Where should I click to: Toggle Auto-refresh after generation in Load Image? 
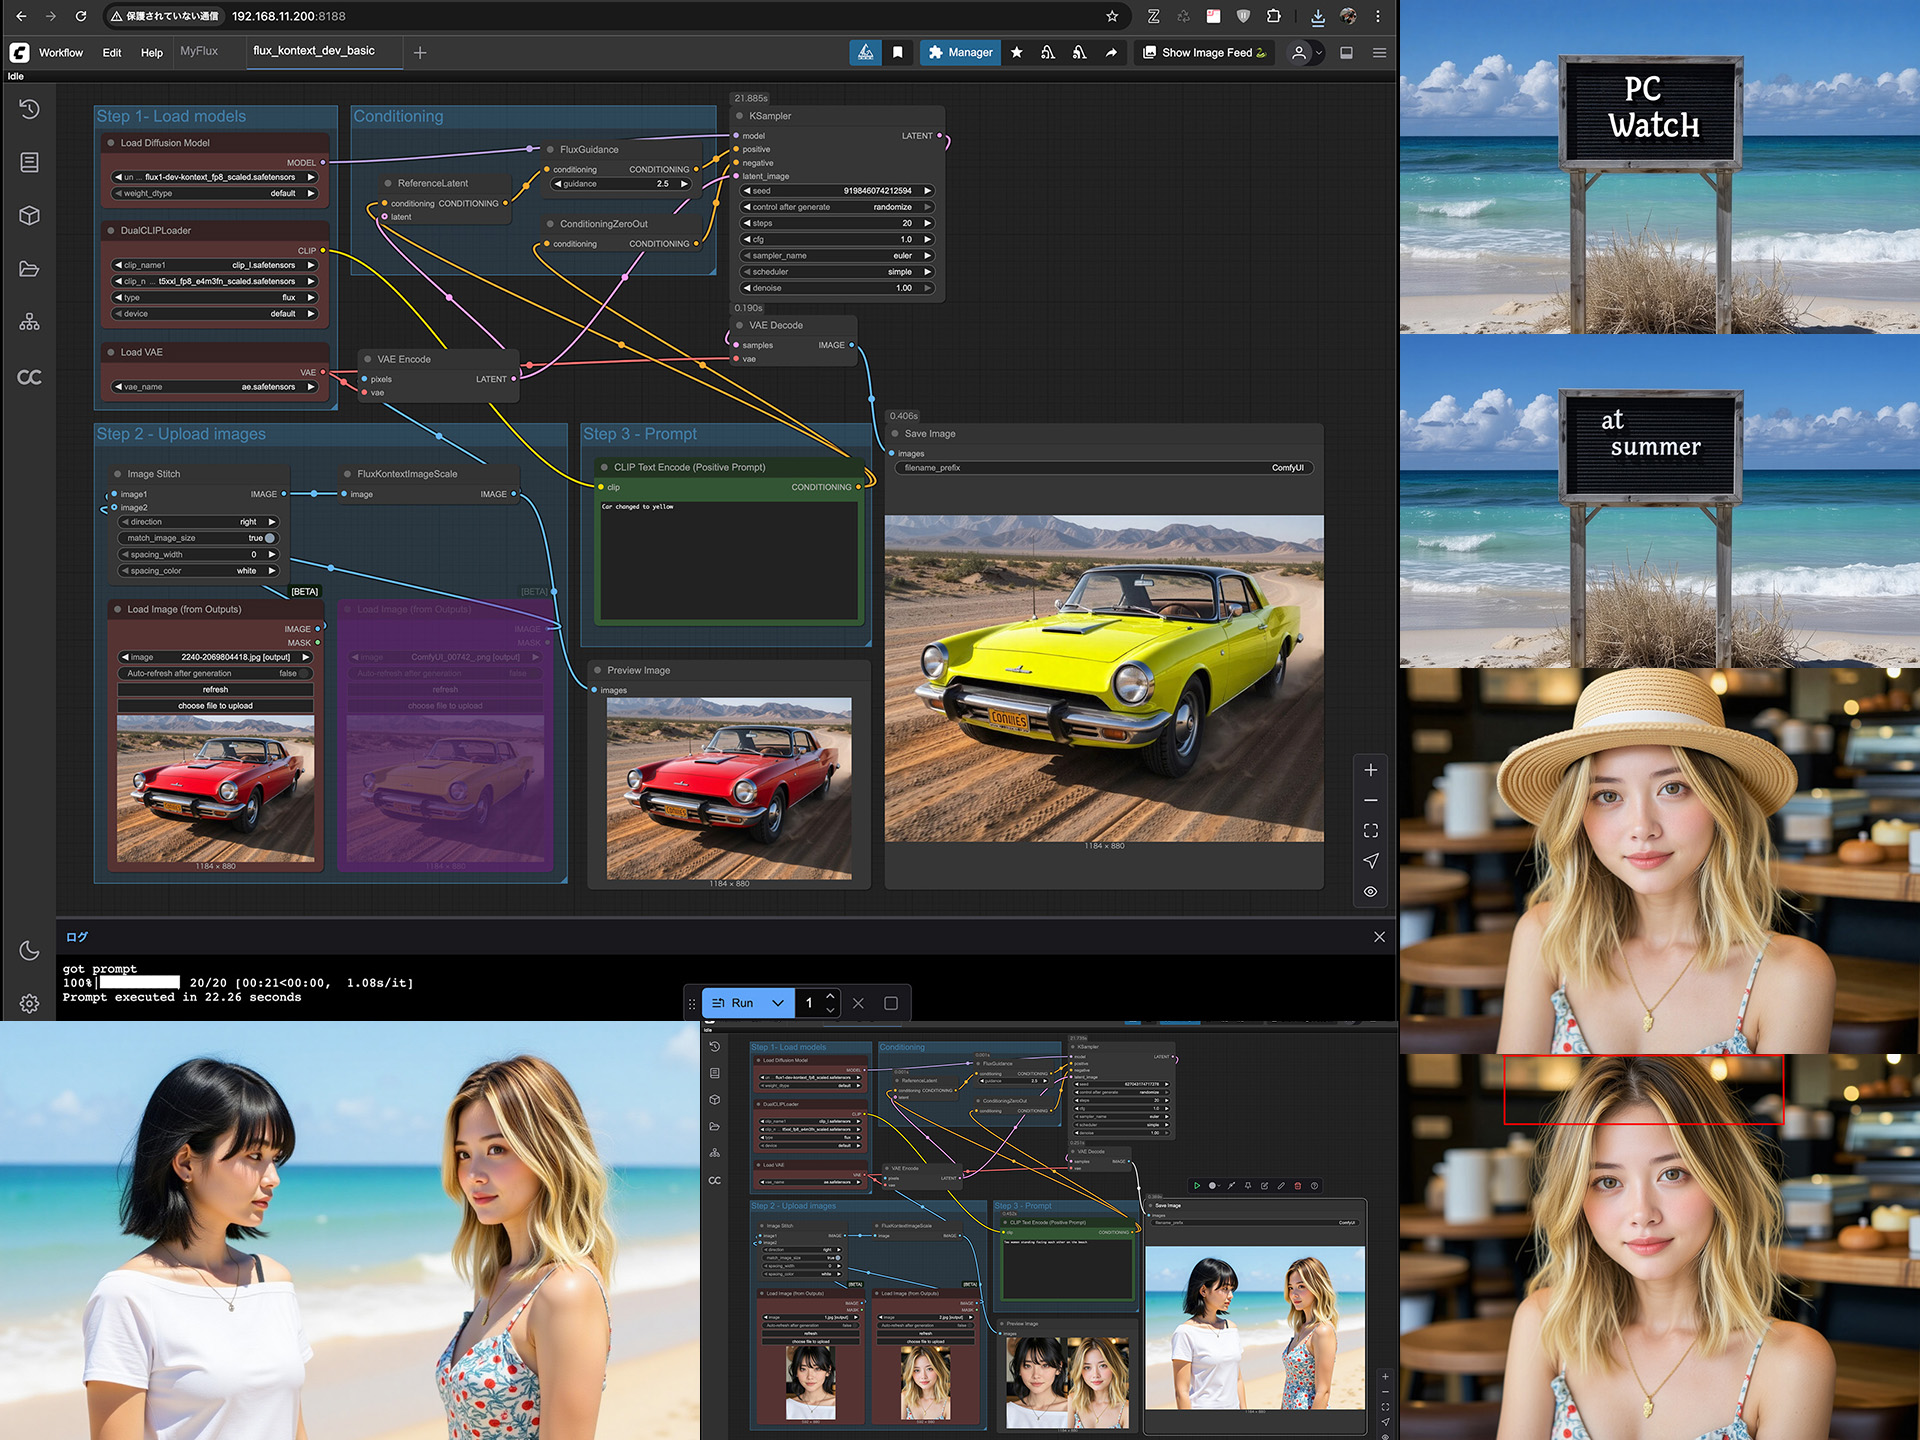[x=215, y=673]
